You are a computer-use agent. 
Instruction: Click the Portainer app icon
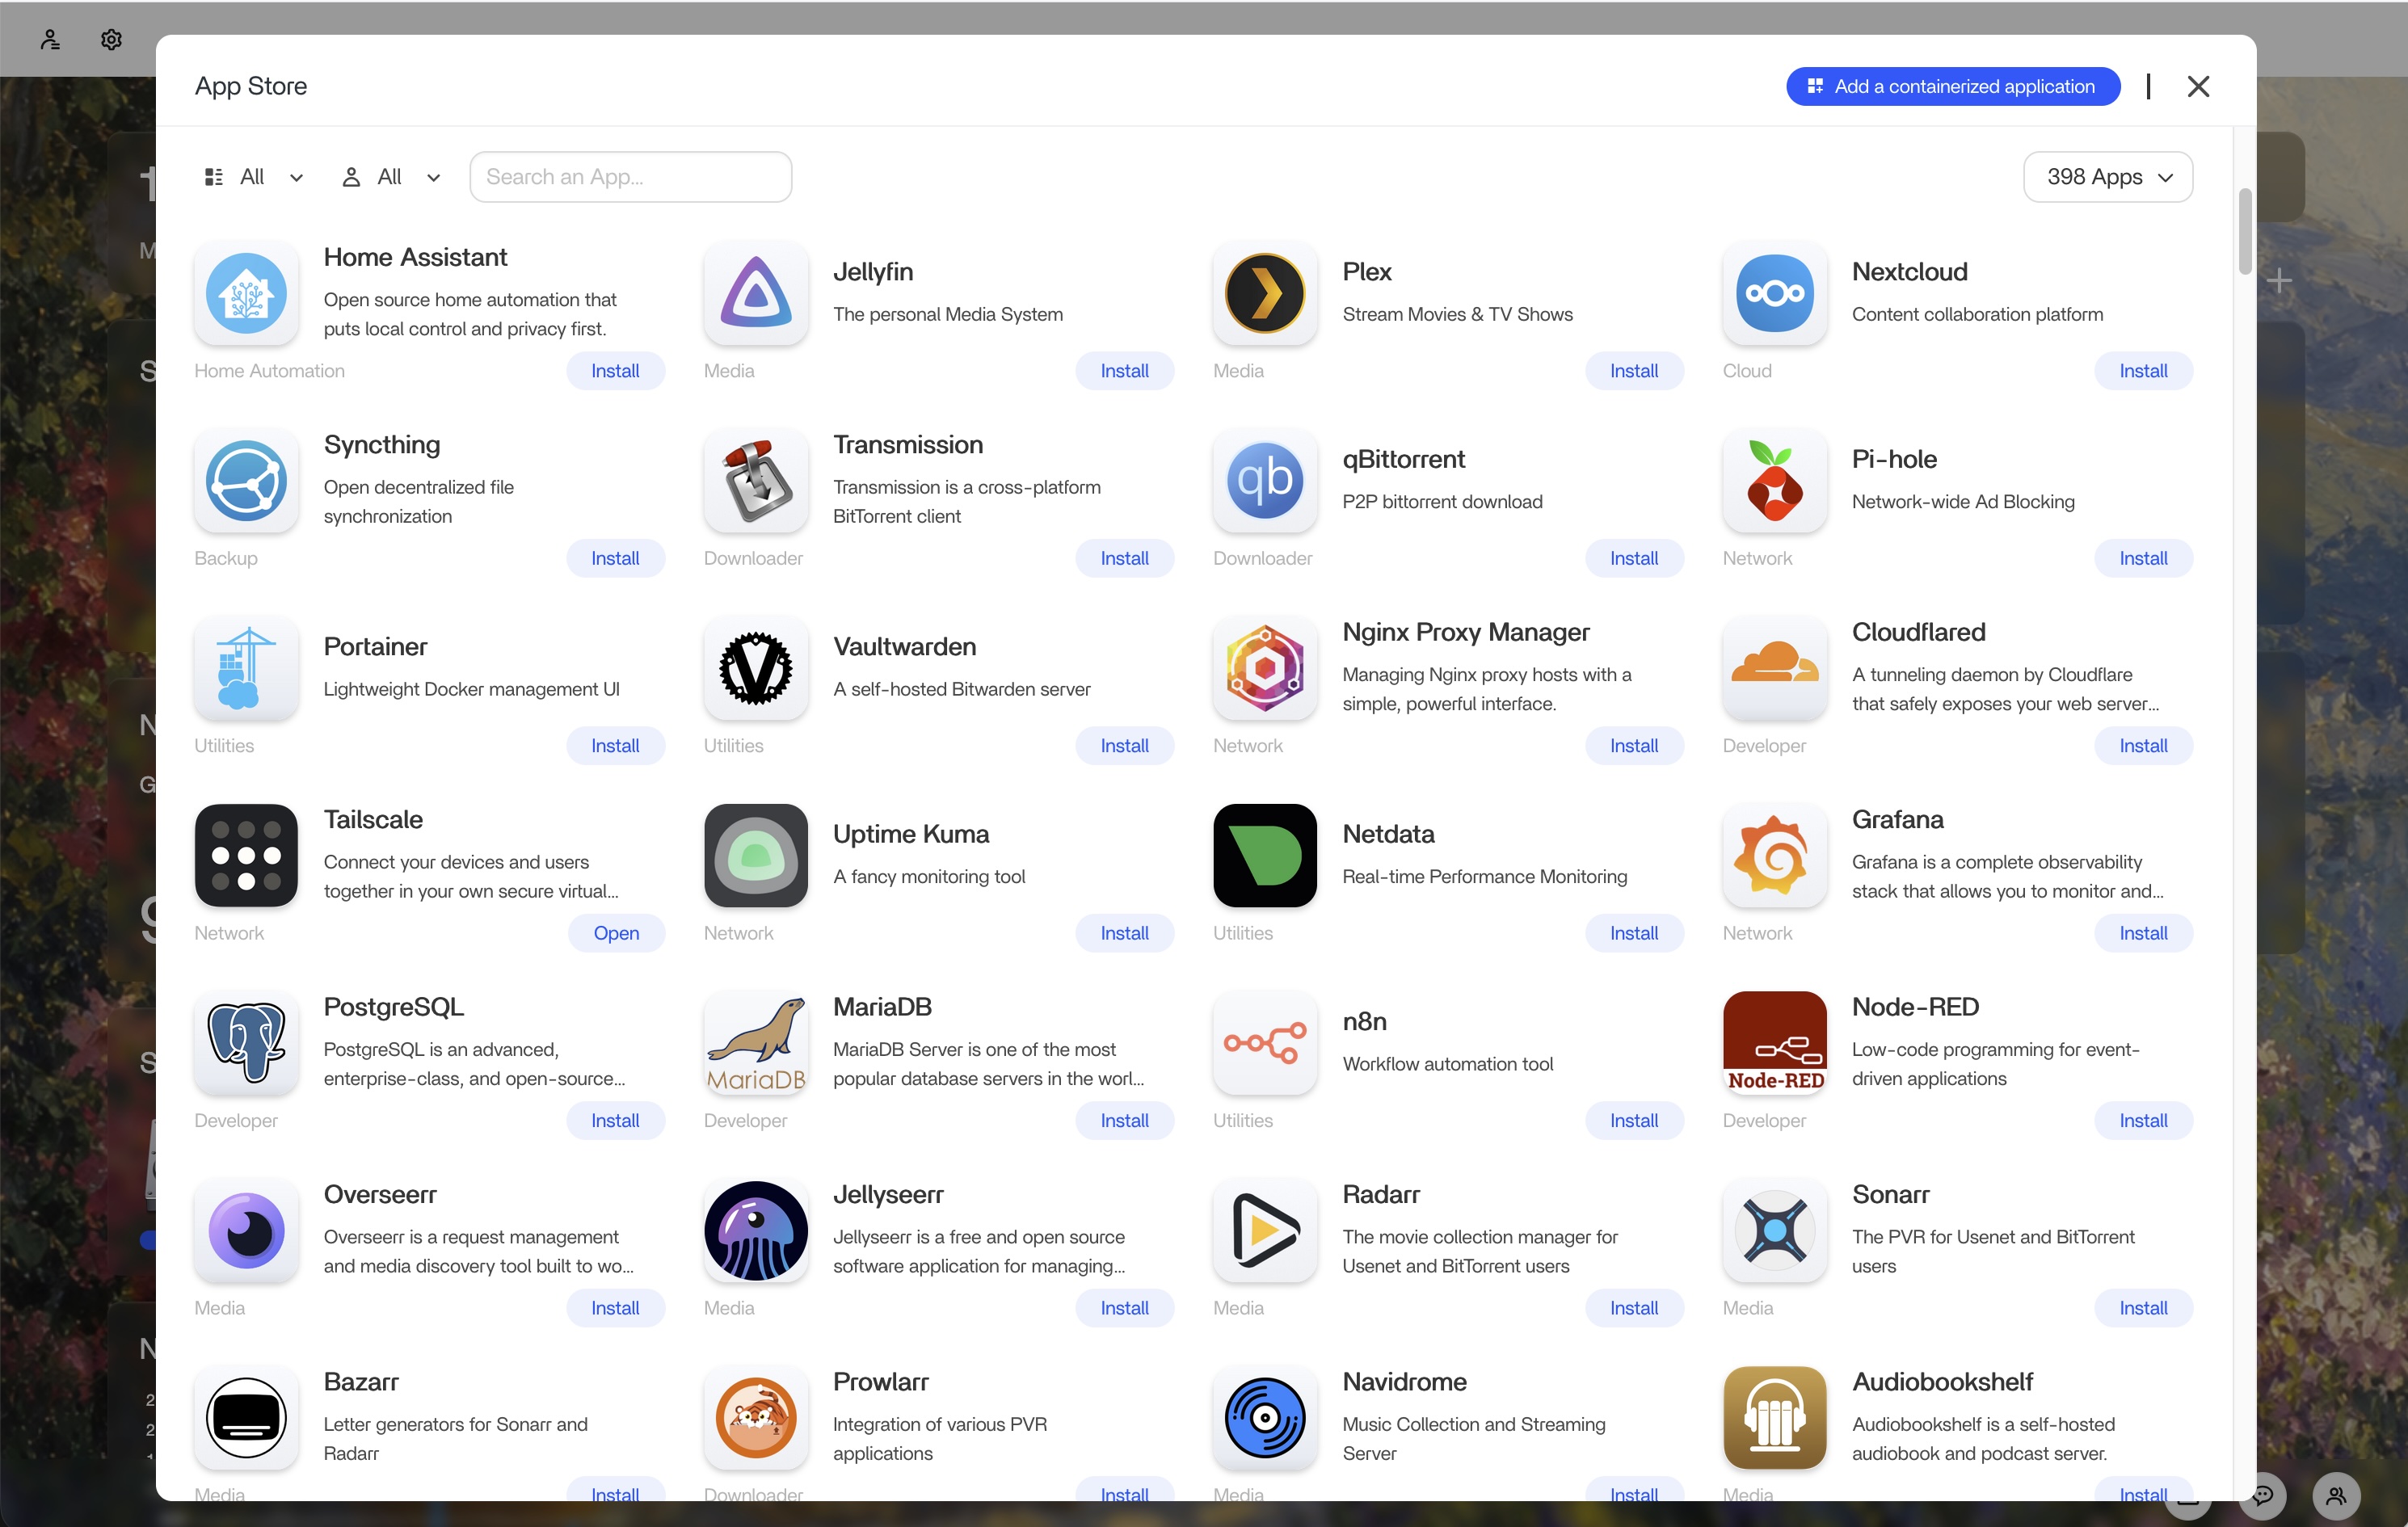(246, 668)
